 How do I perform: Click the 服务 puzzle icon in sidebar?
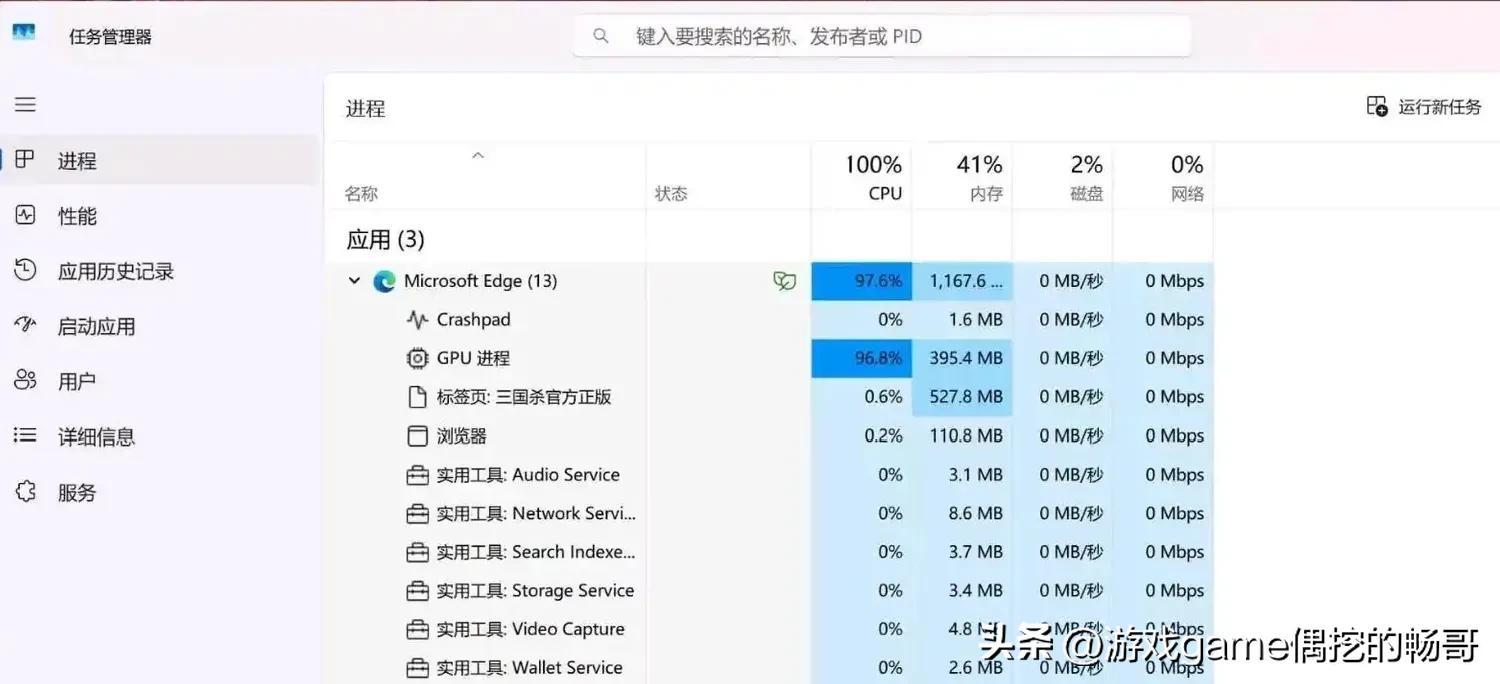[25, 491]
